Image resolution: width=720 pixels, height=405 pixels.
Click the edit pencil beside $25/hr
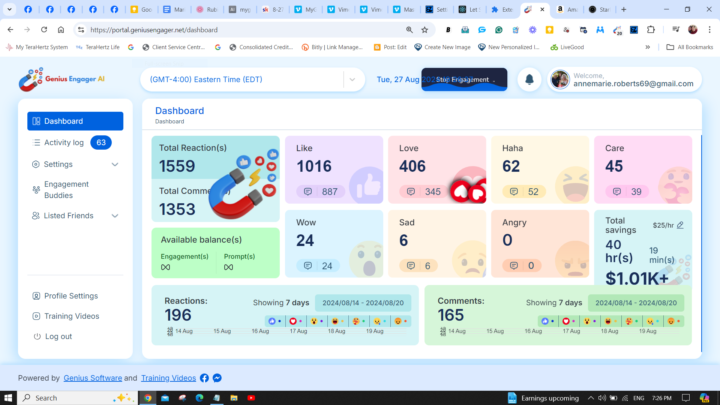(x=681, y=225)
